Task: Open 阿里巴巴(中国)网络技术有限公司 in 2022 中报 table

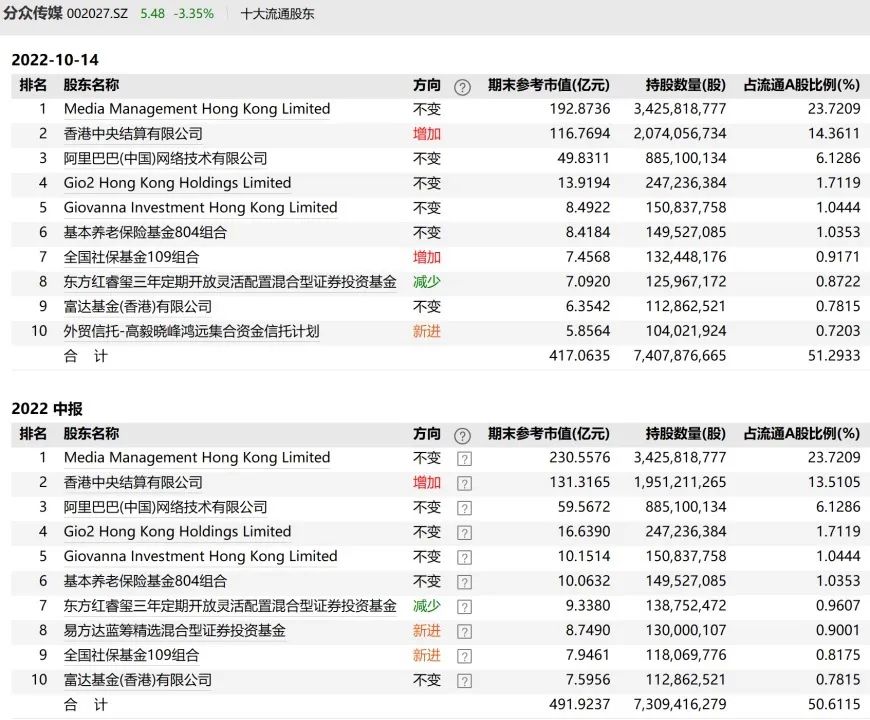Action: point(165,507)
